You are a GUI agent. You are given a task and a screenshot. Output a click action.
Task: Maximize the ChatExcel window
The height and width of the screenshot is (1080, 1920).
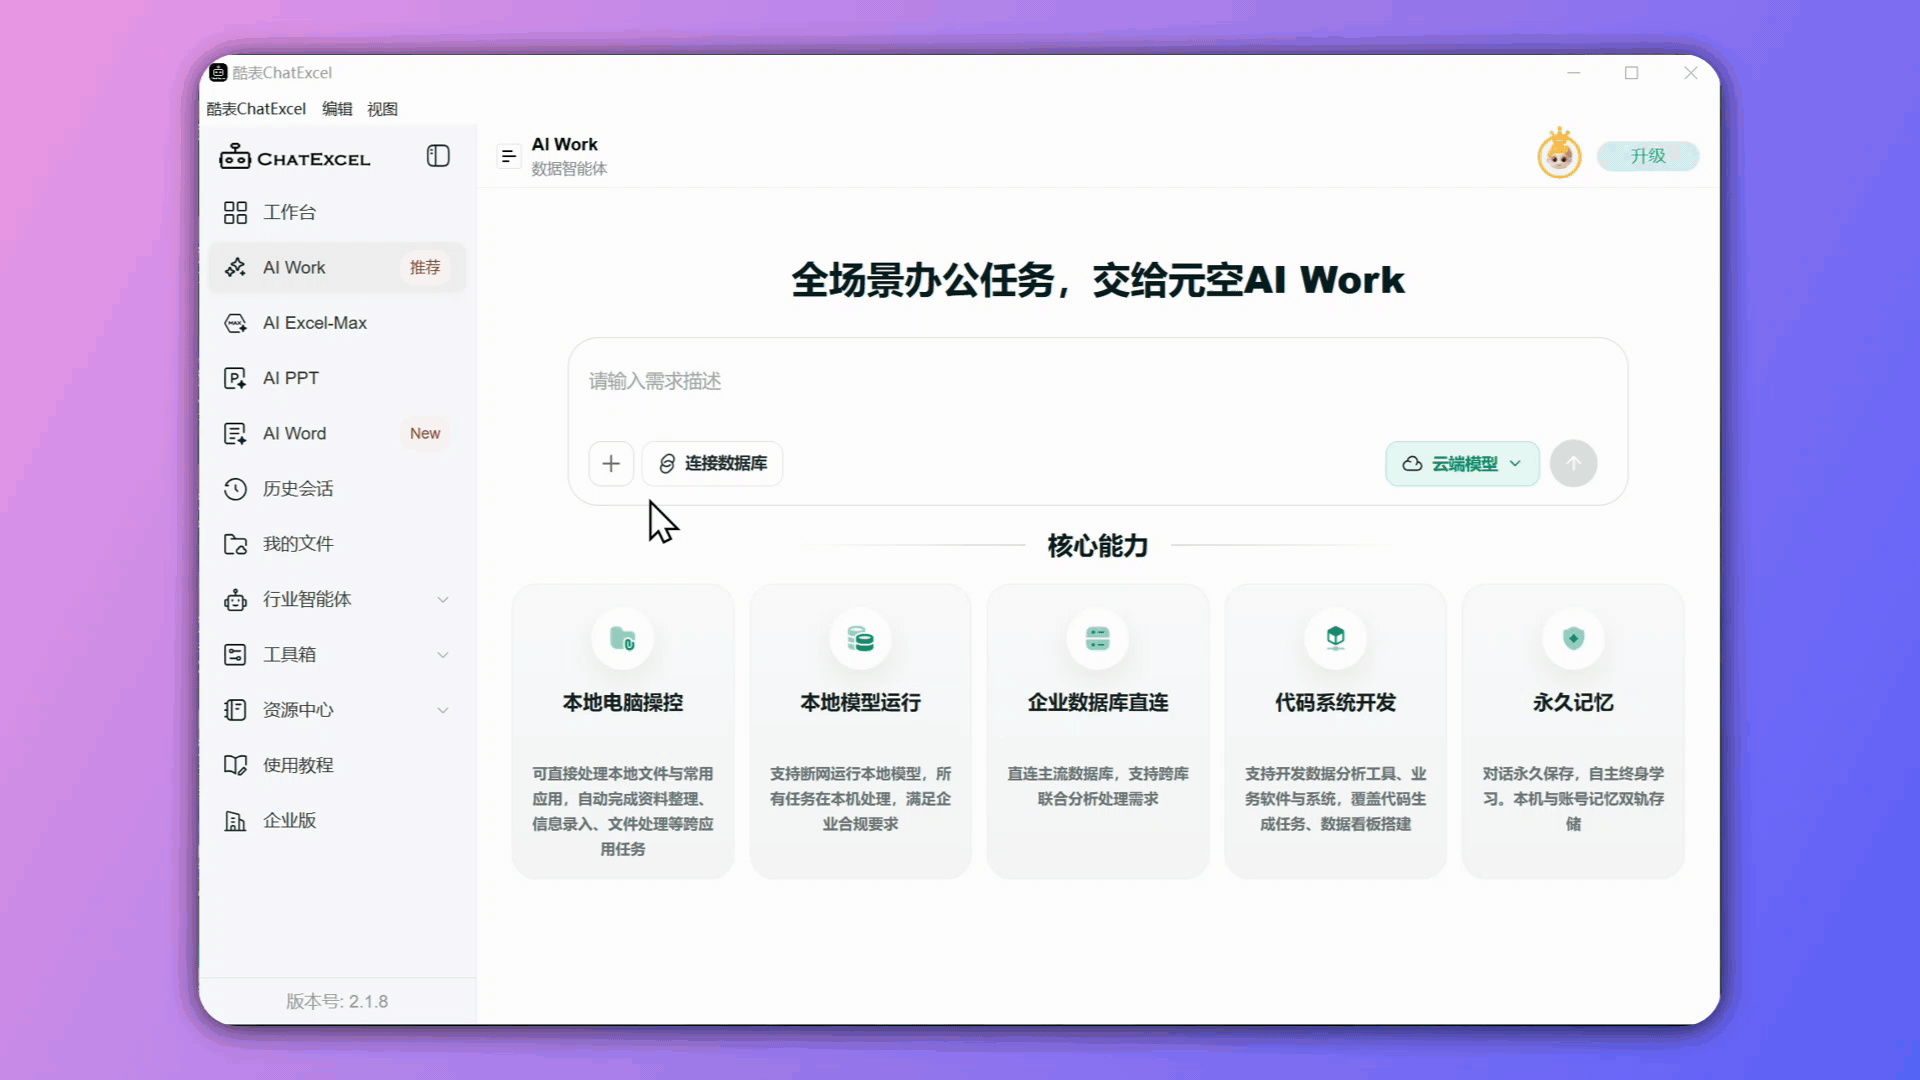pyautogui.click(x=1631, y=73)
